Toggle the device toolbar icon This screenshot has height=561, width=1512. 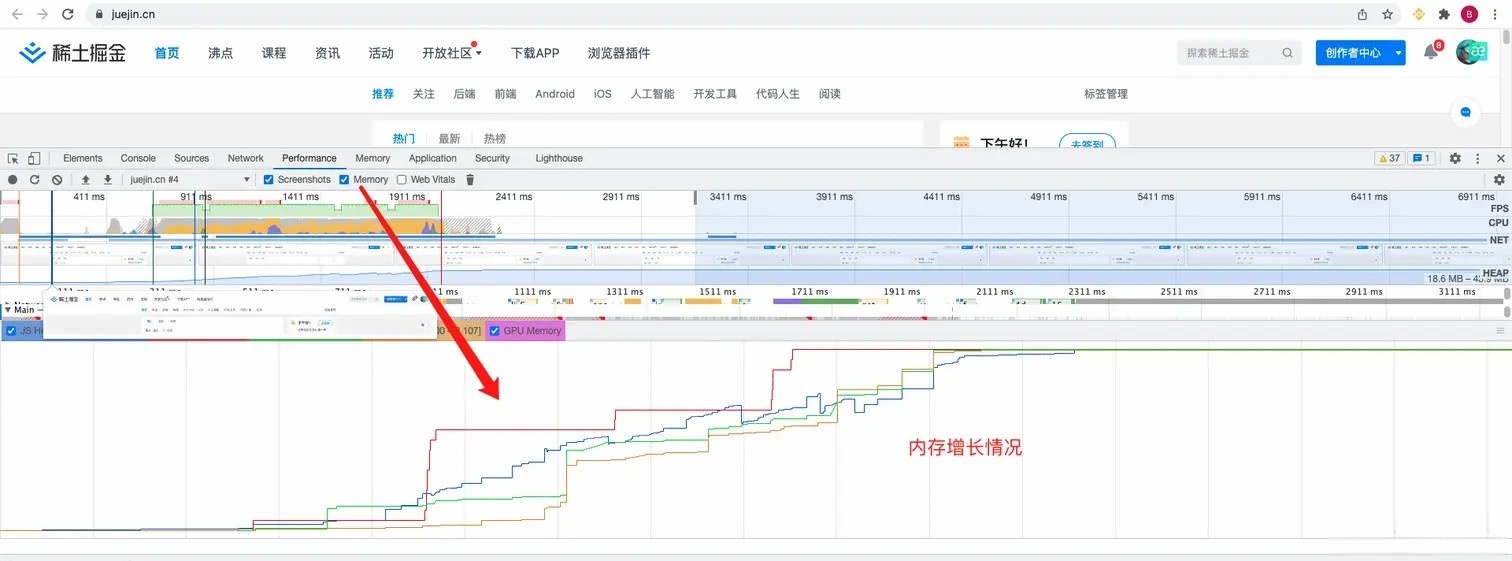click(34, 158)
